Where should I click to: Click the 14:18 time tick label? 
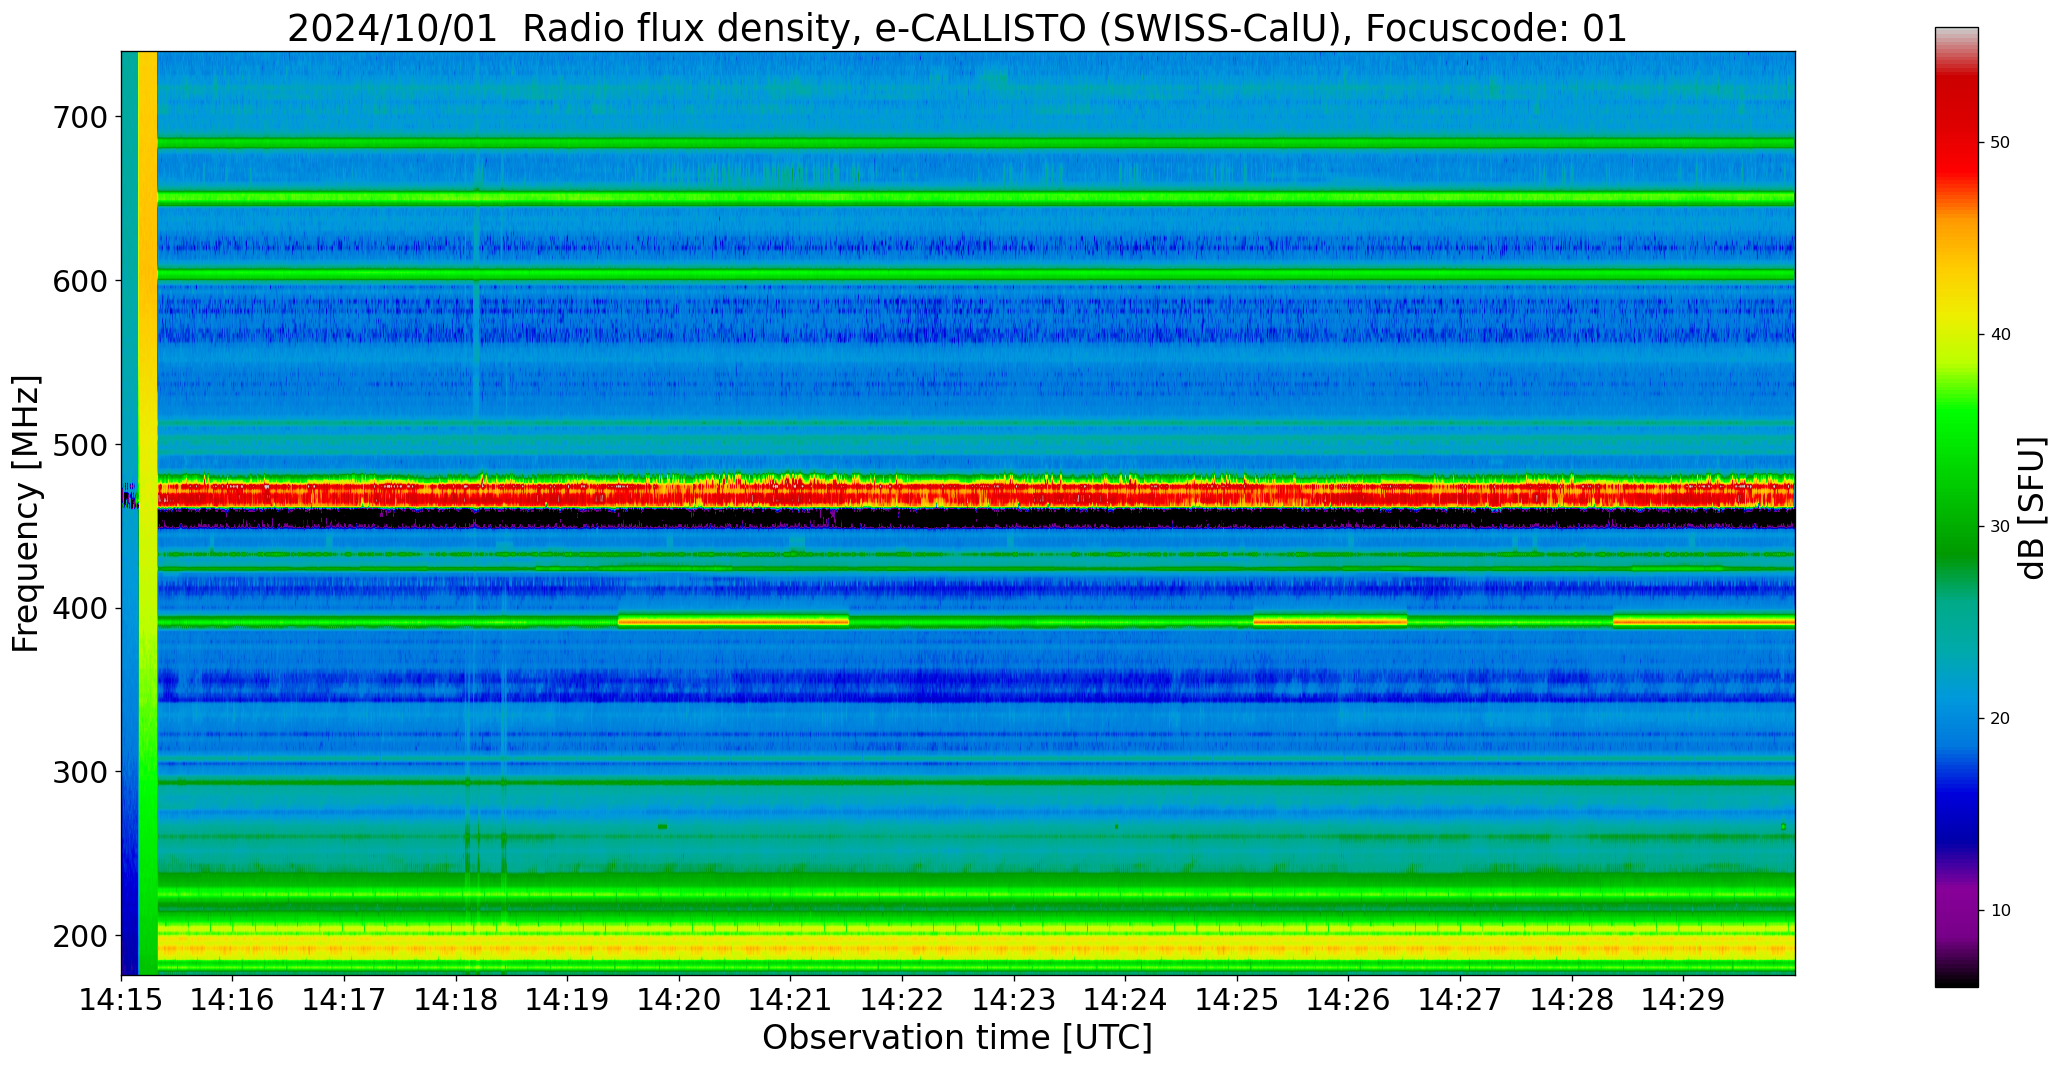pyautogui.click(x=456, y=998)
